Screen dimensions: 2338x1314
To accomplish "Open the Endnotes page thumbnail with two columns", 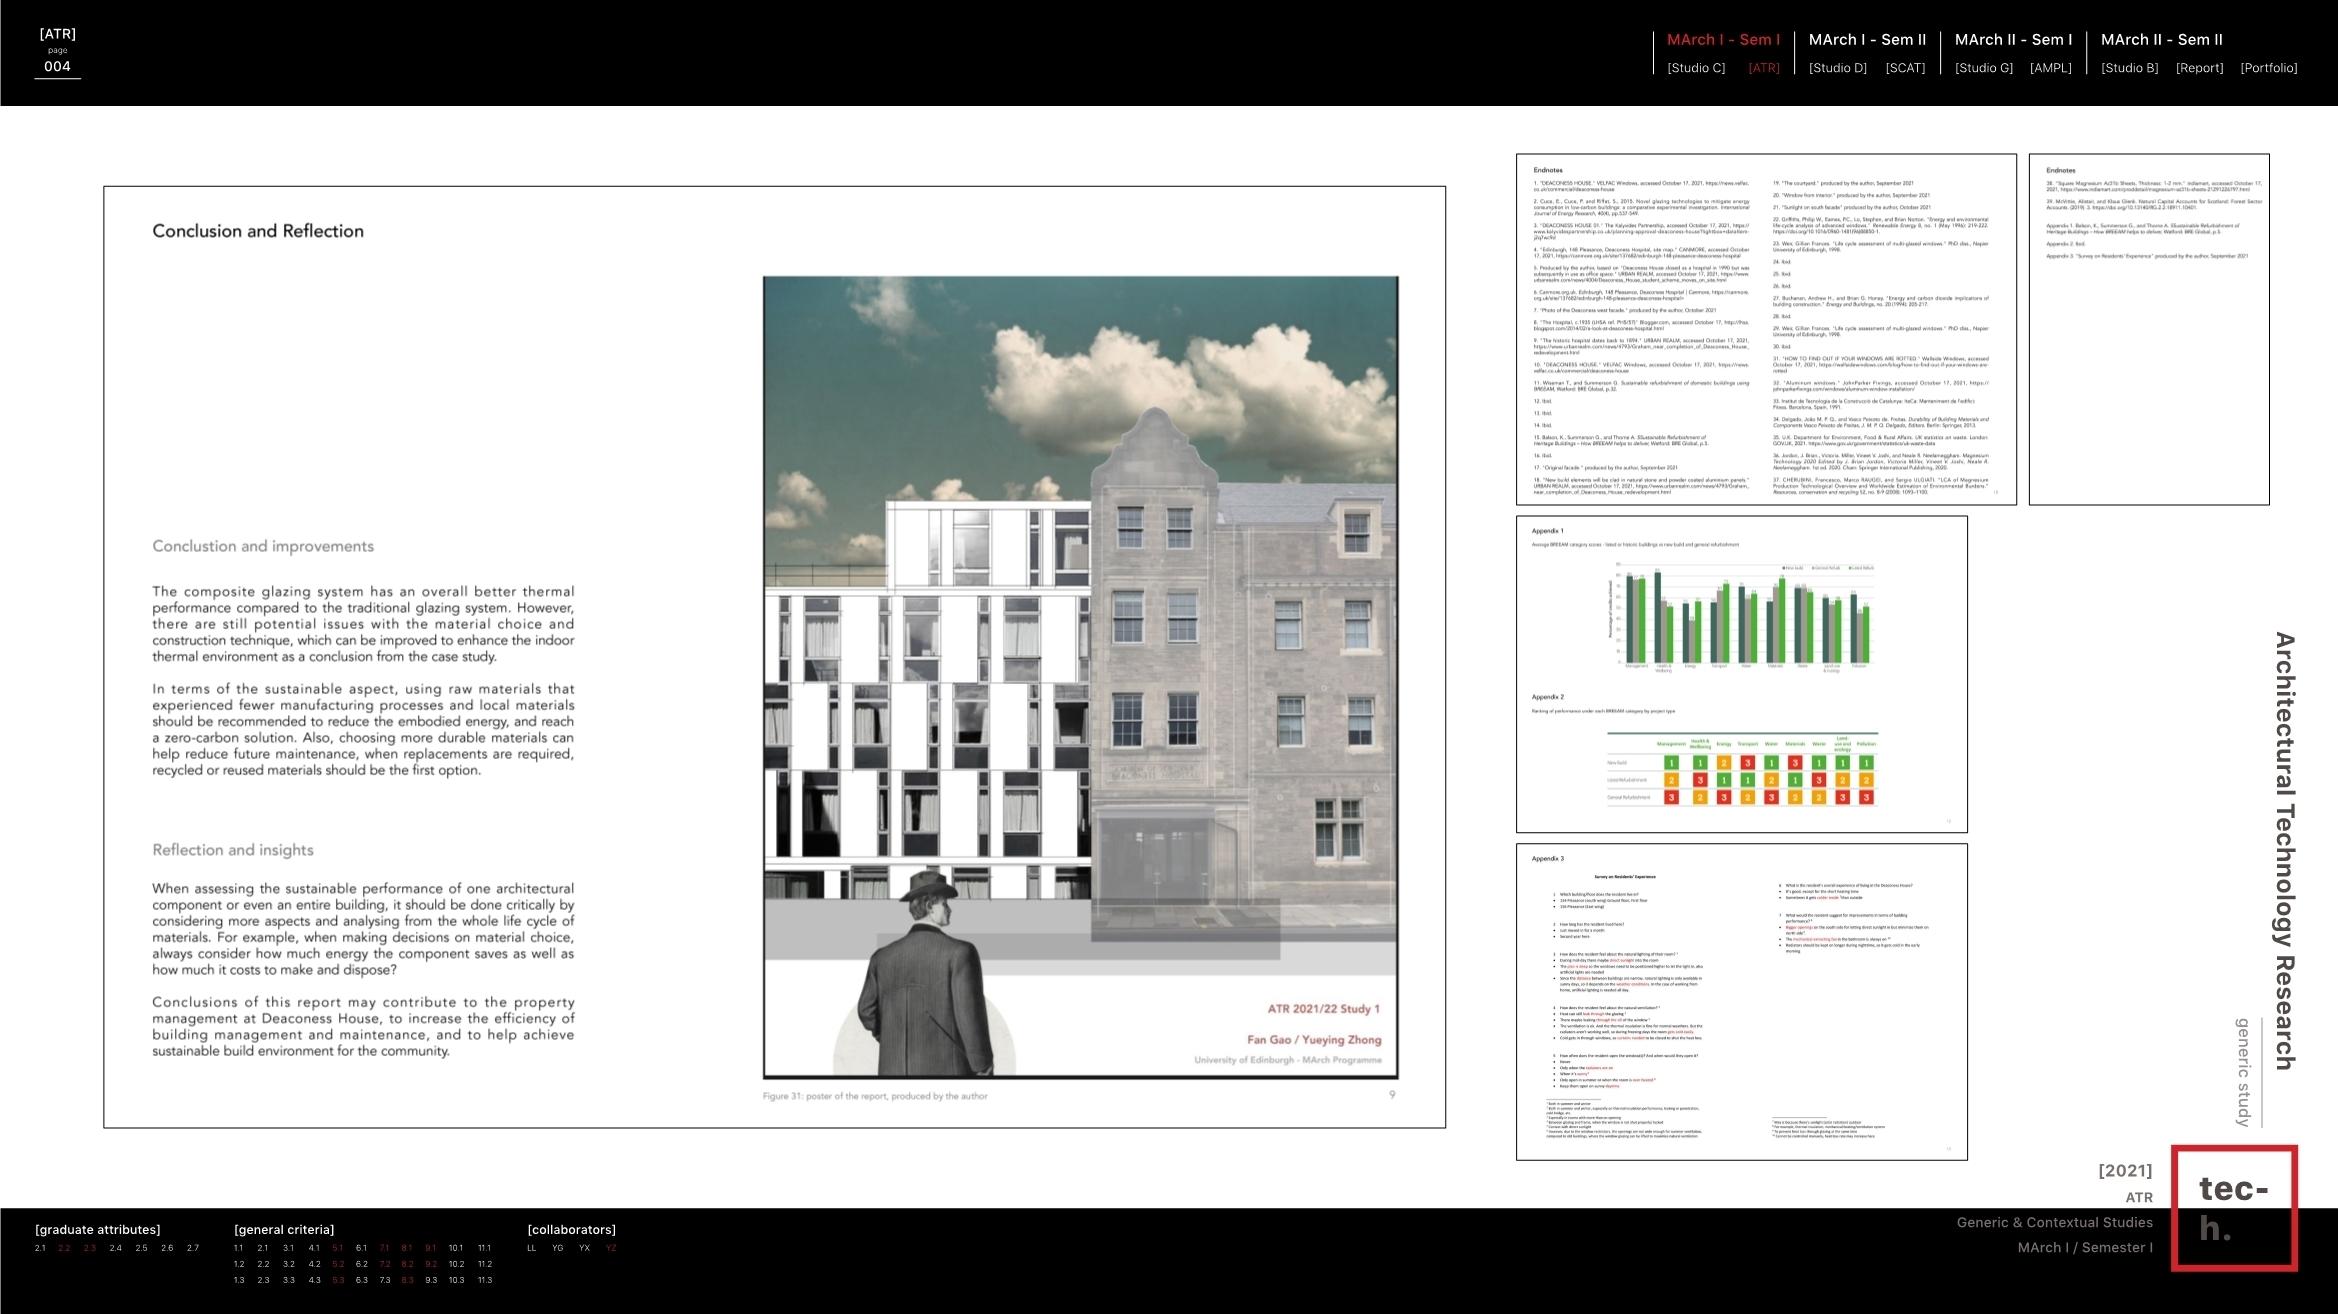I will (1765, 329).
